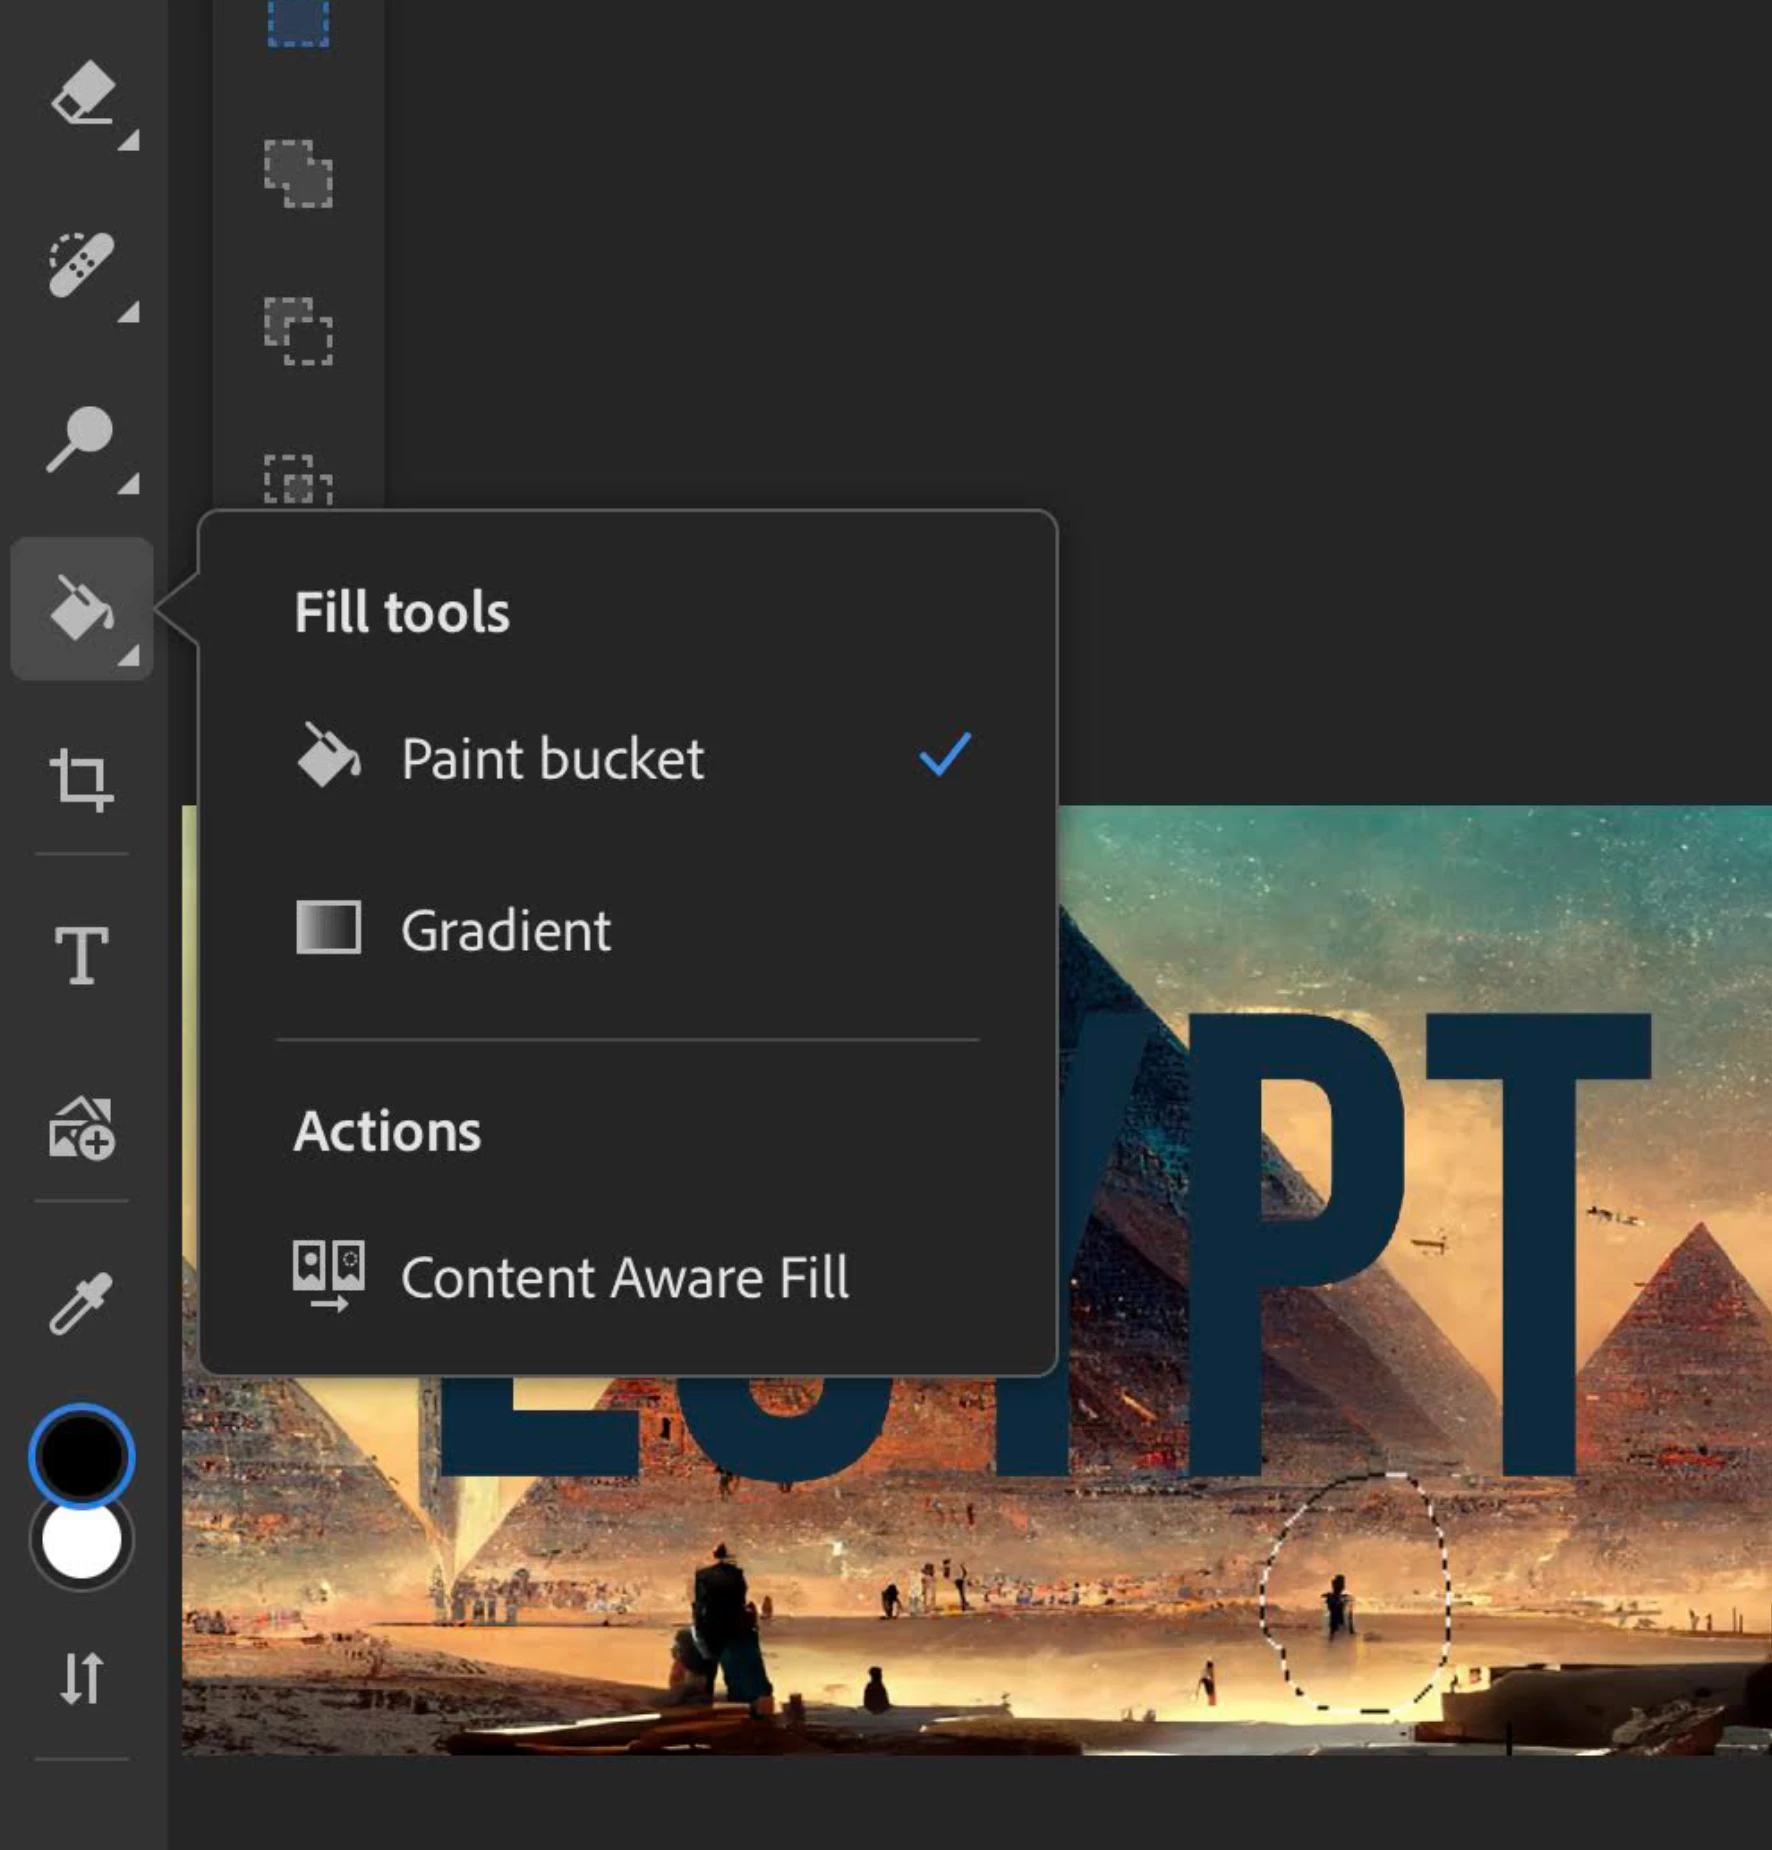The height and width of the screenshot is (1850, 1772).
Task: Choose the white background color swatch
Action: (x=81, y=1541)
